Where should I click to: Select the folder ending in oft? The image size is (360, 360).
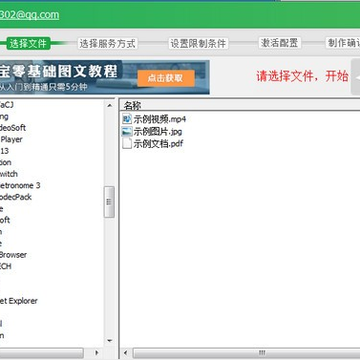[5, 220]
